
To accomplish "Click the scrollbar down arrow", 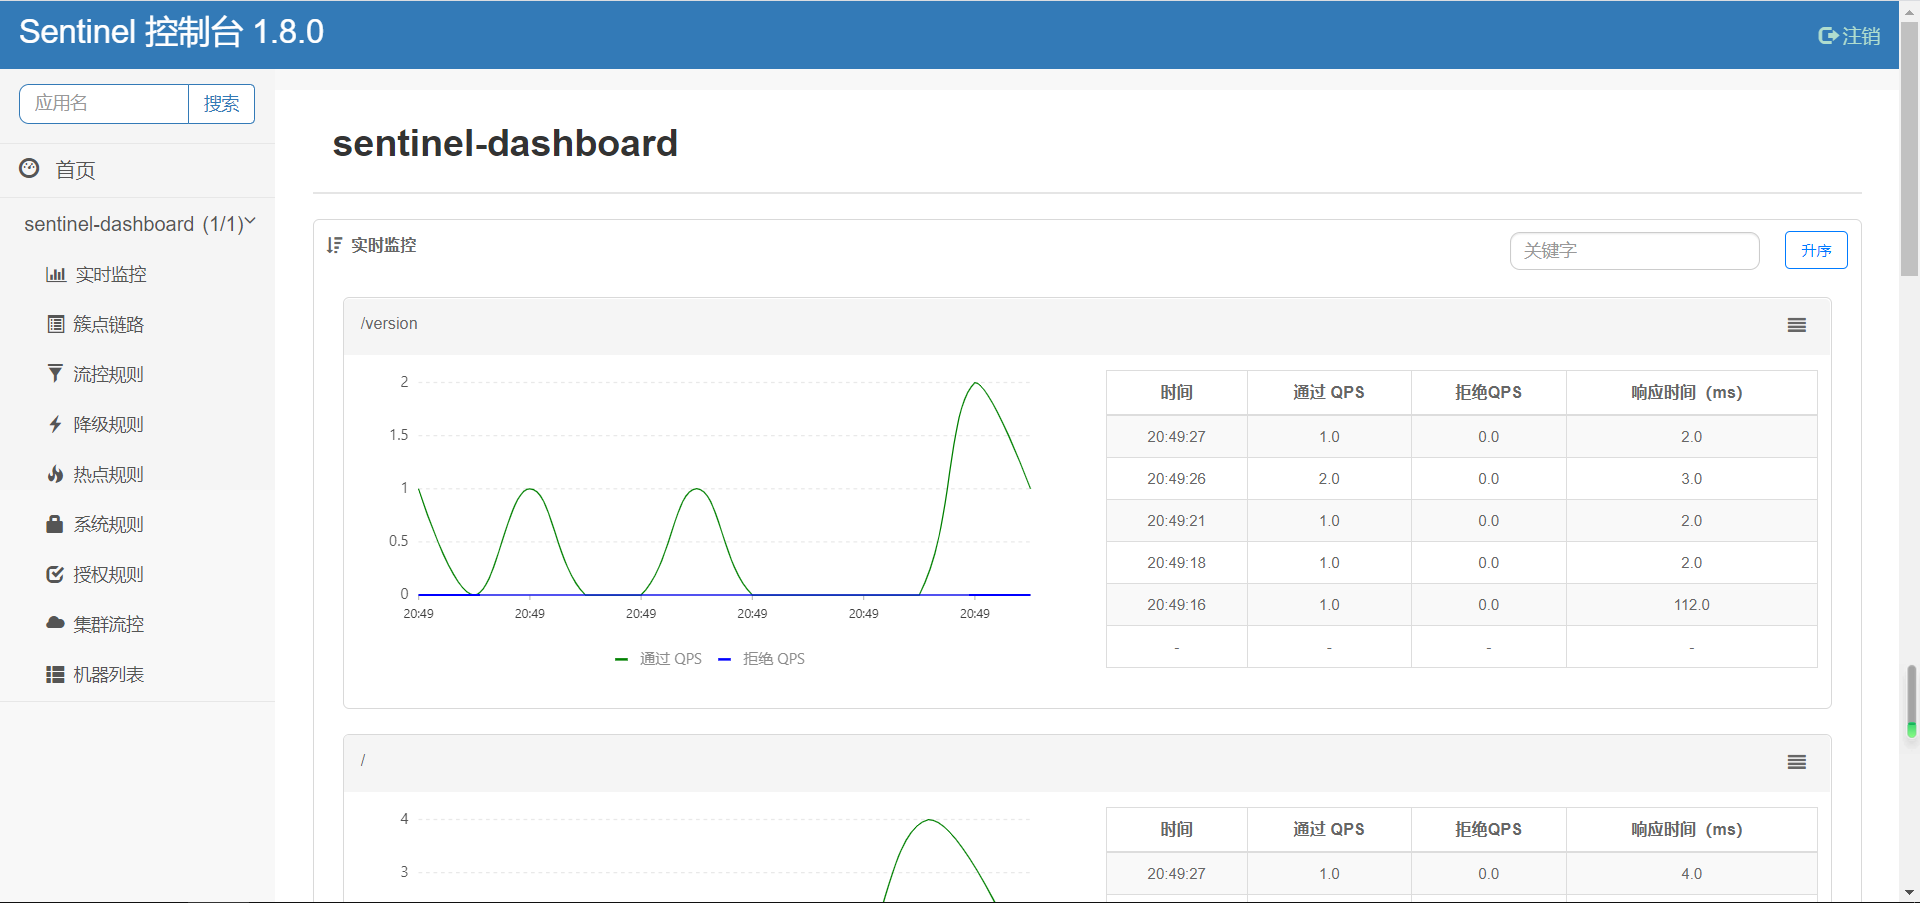I will click(1909, 893).
